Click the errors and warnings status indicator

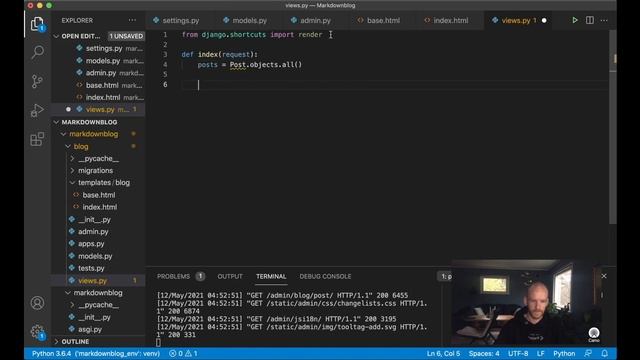pyautogui.click(x=183, y=353)
